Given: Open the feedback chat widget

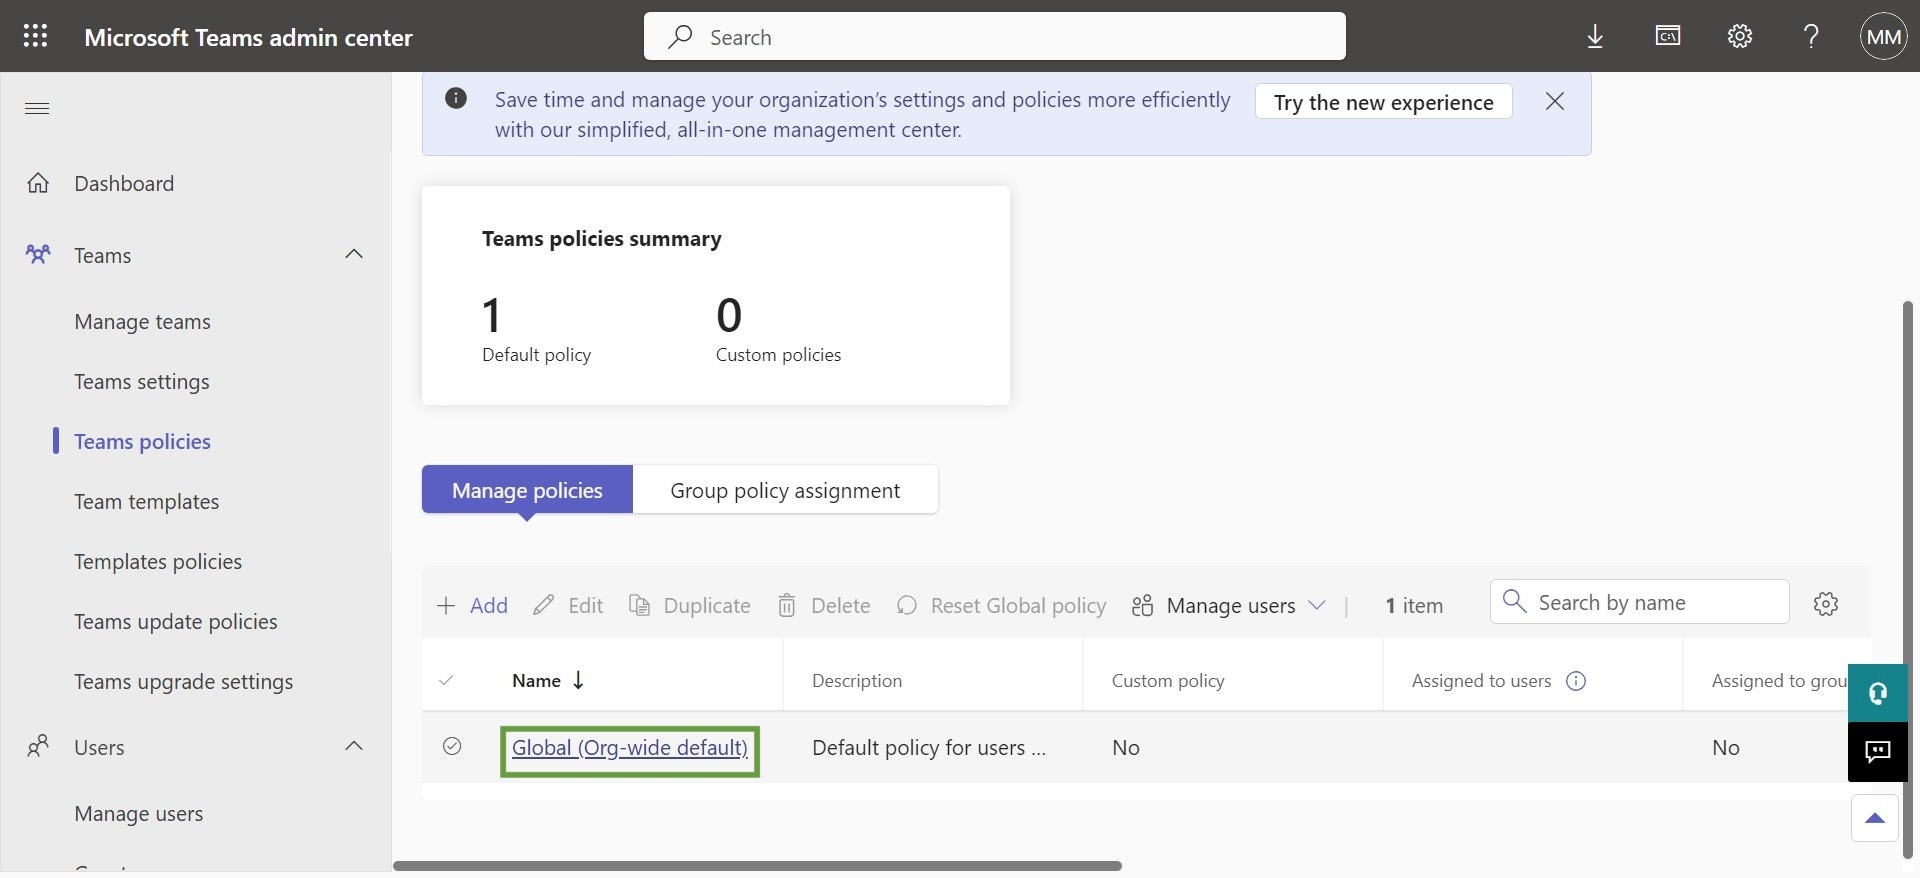Looking at the screenshot, I should click(x=1878, y=751).
